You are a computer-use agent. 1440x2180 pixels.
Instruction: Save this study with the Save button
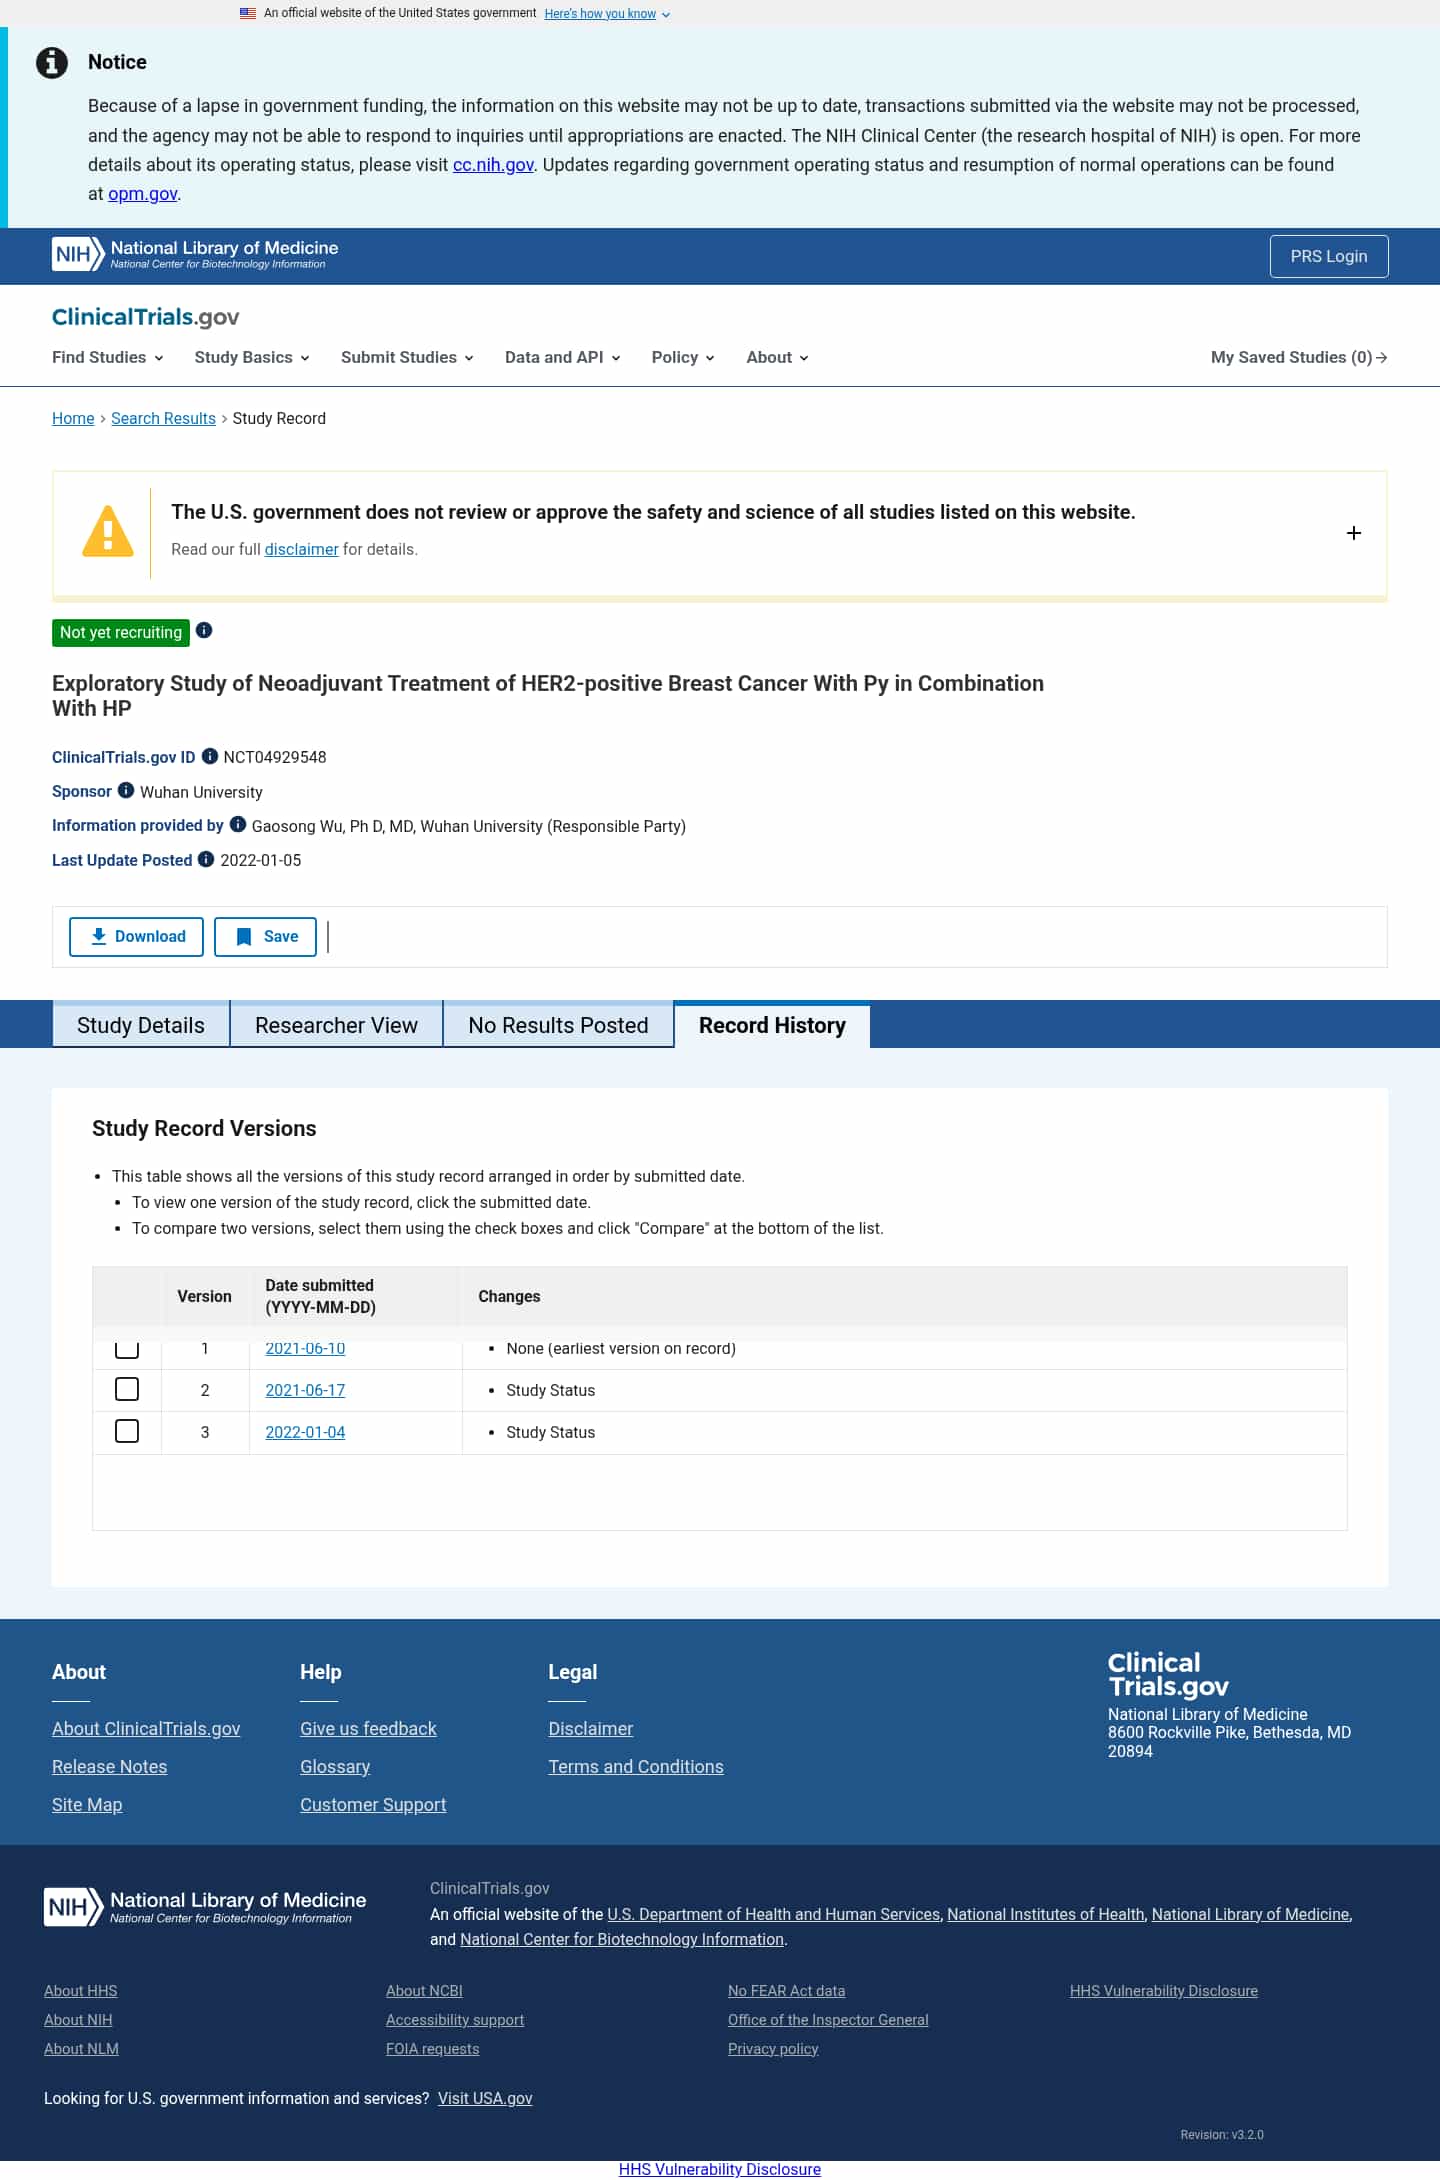point(265,937)
